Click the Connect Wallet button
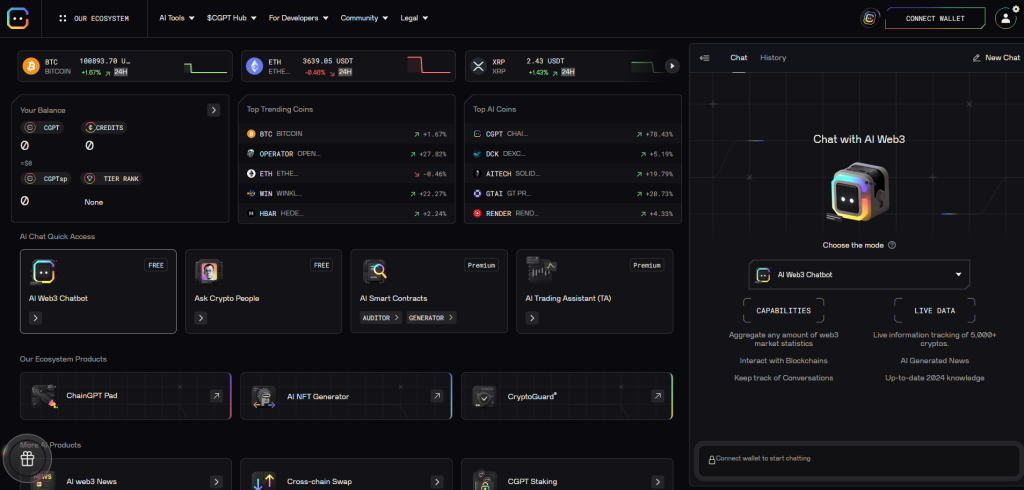Screen dimensions: 1024x490 935,18
